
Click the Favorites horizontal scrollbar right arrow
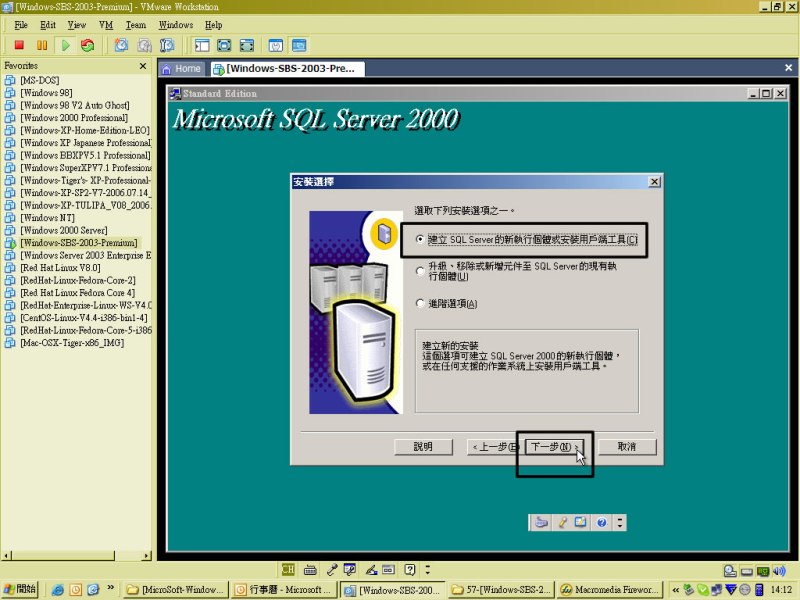[147, 555]
